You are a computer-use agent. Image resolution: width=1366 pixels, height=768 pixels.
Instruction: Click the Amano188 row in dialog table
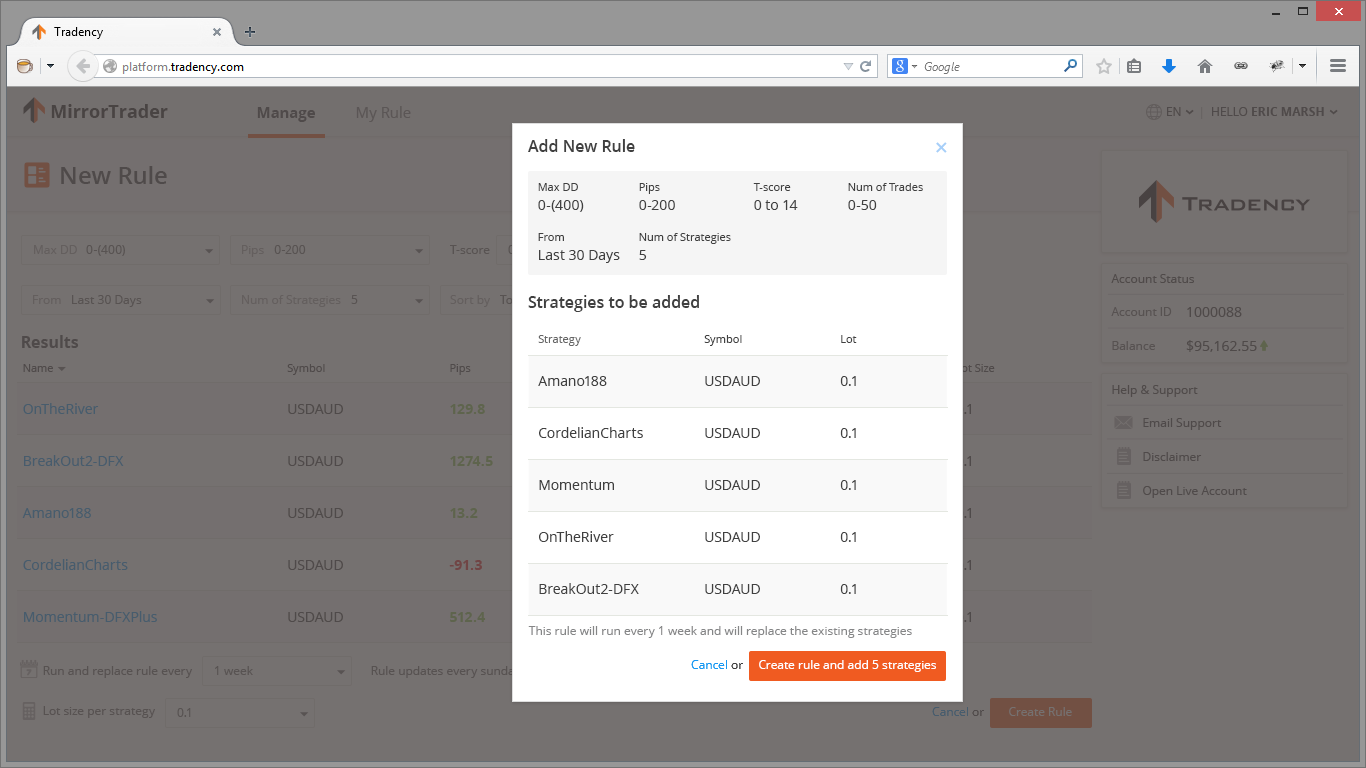tap(737, 381)
